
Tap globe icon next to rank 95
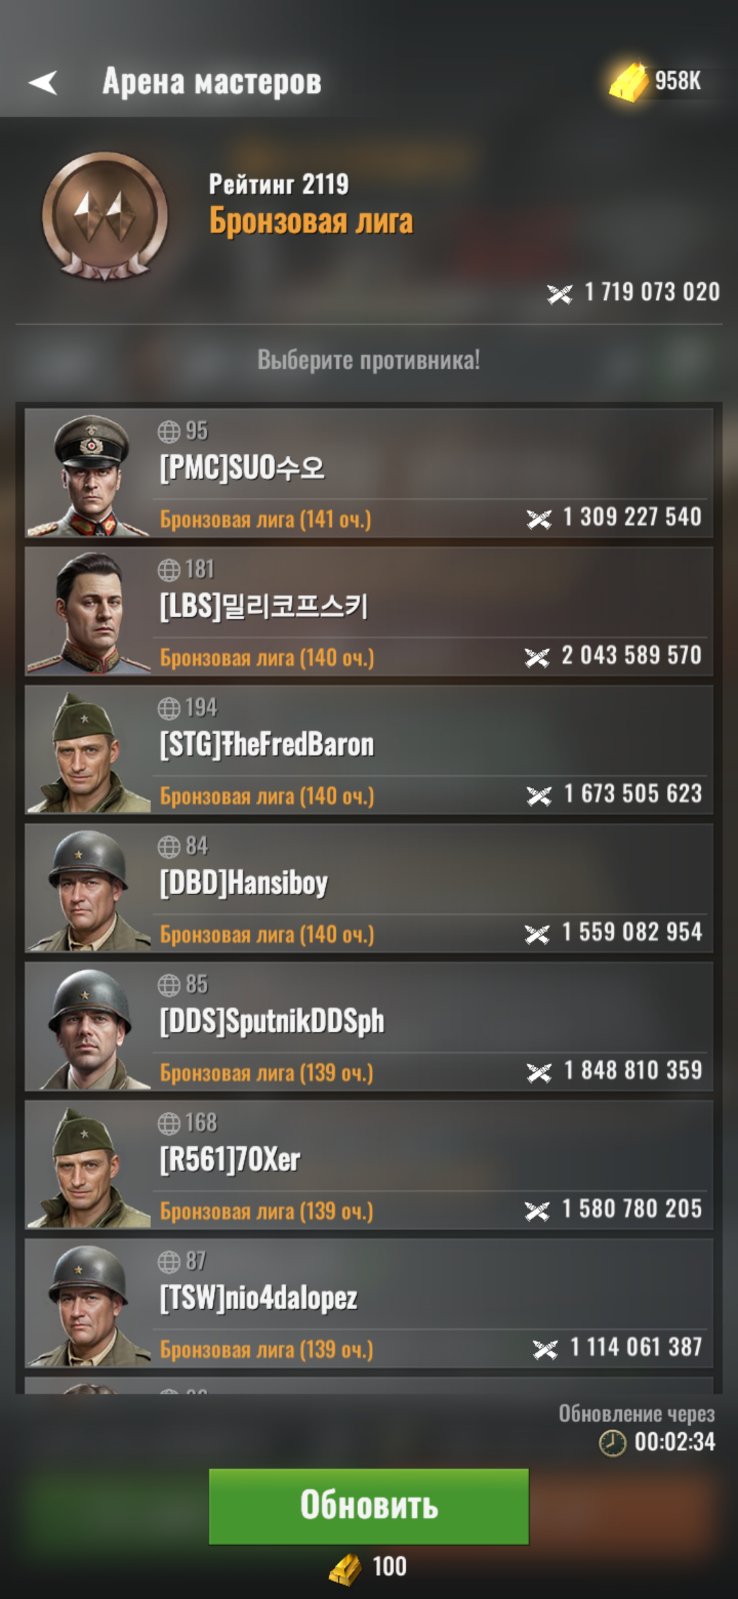pyautogui.click(x=169, y=431)
